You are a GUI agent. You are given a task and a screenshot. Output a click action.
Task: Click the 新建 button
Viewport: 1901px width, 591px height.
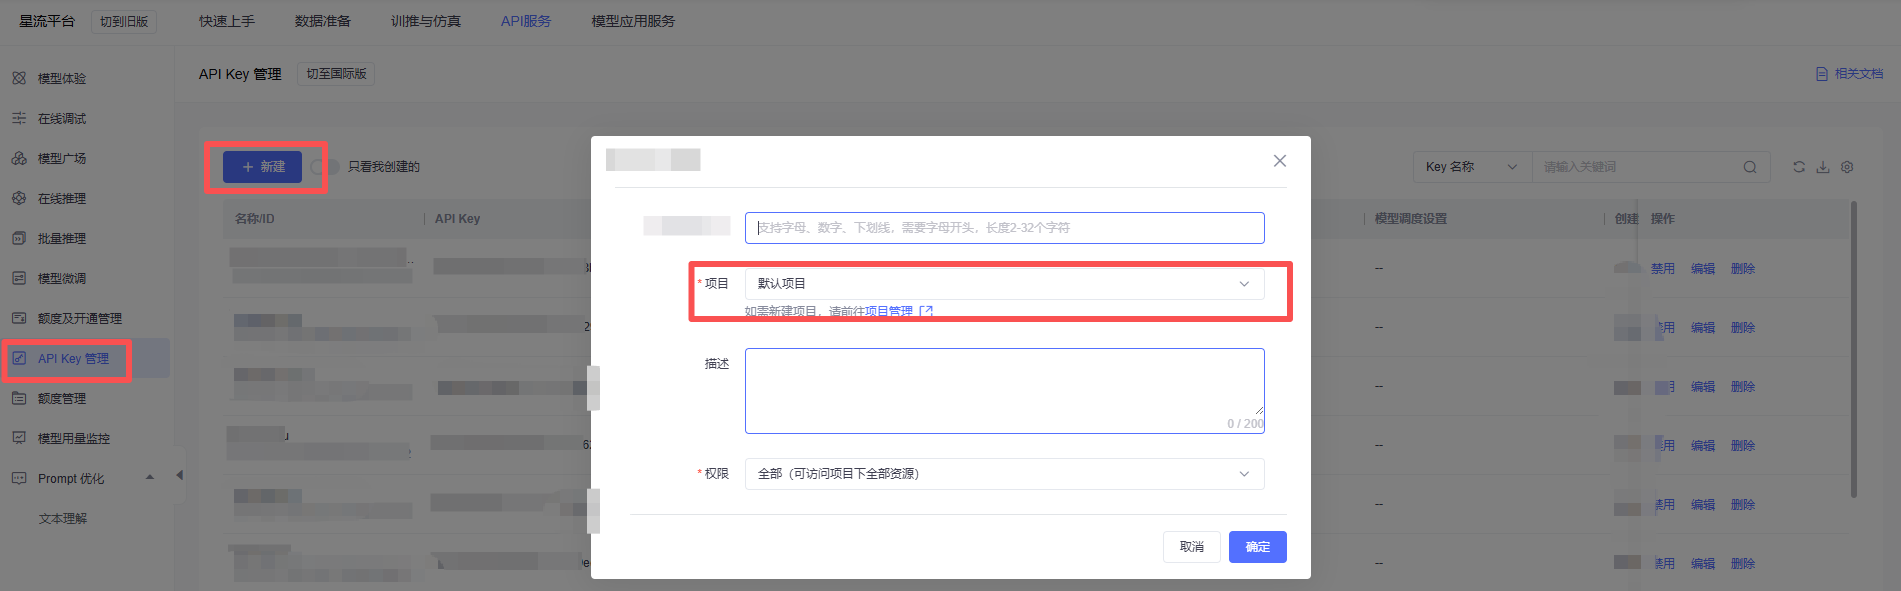pos(262,167)
